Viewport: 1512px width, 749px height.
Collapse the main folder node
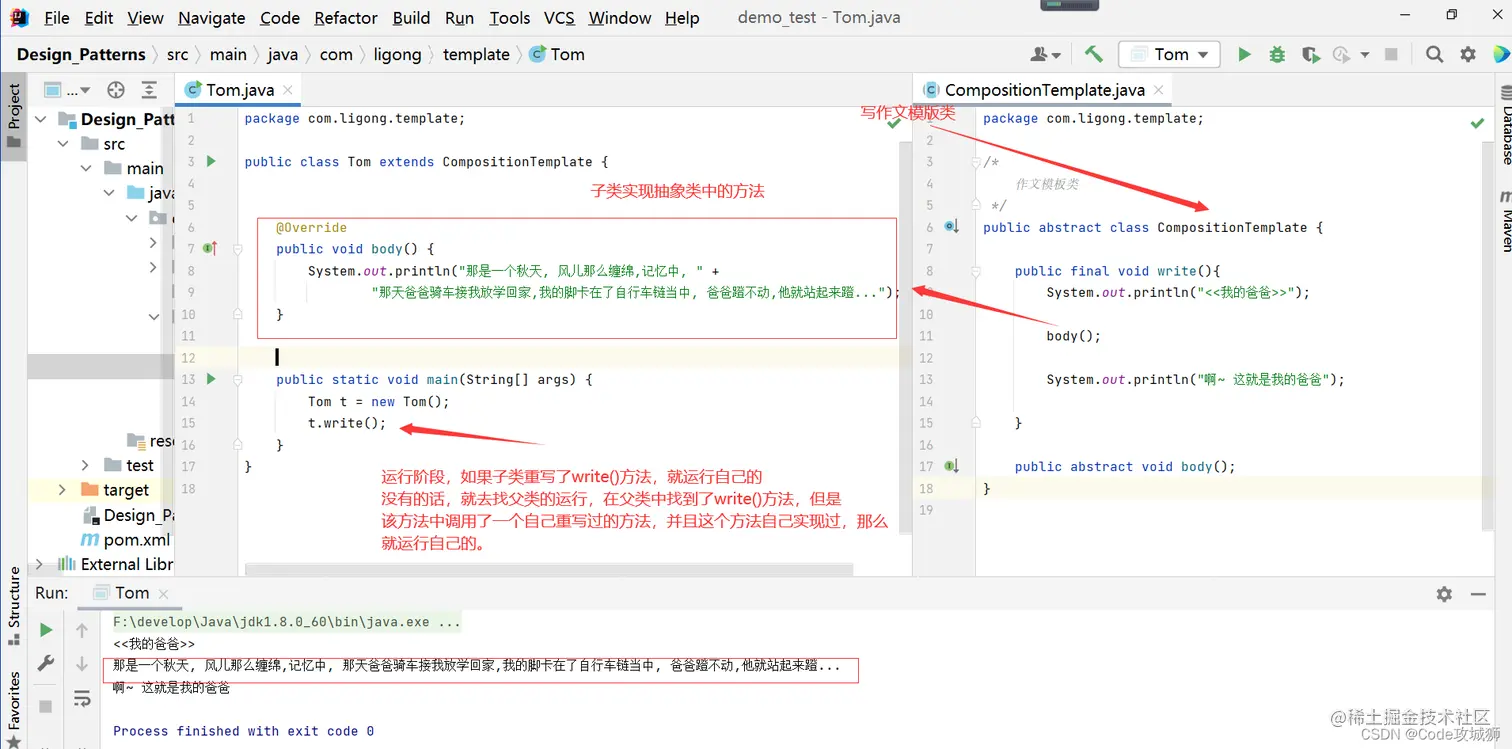(86, 168)
